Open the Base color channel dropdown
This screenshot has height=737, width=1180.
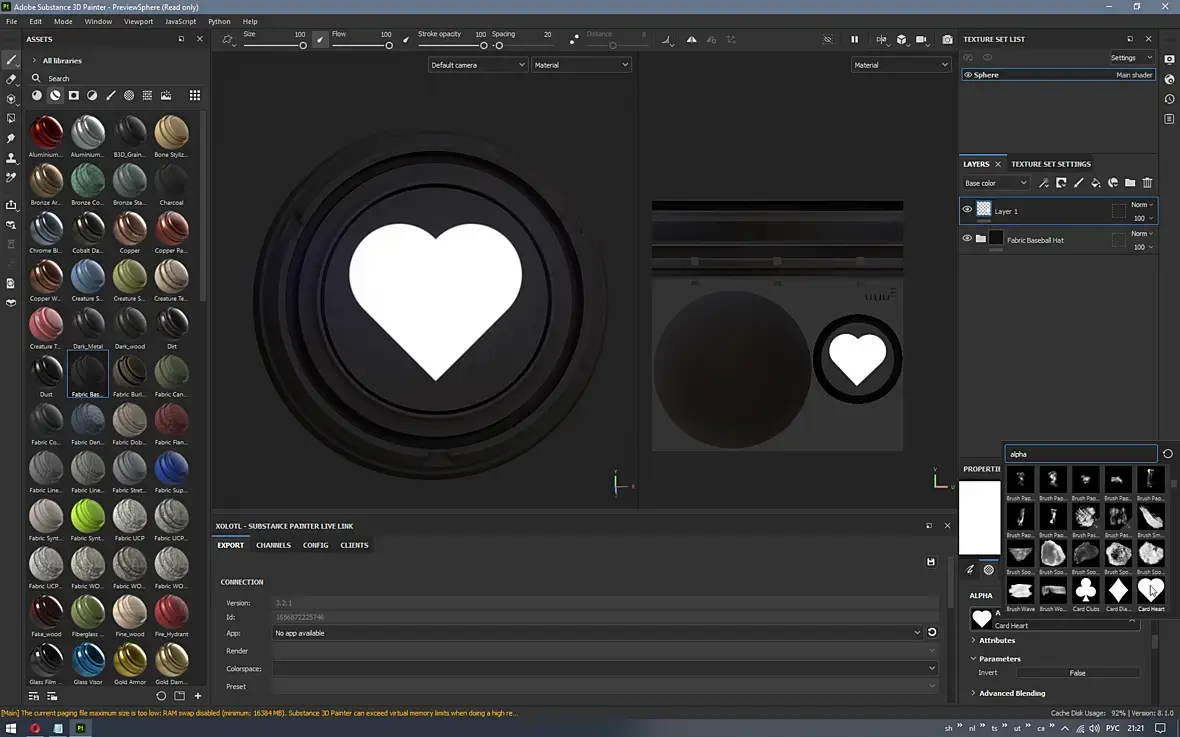[995, 183]
